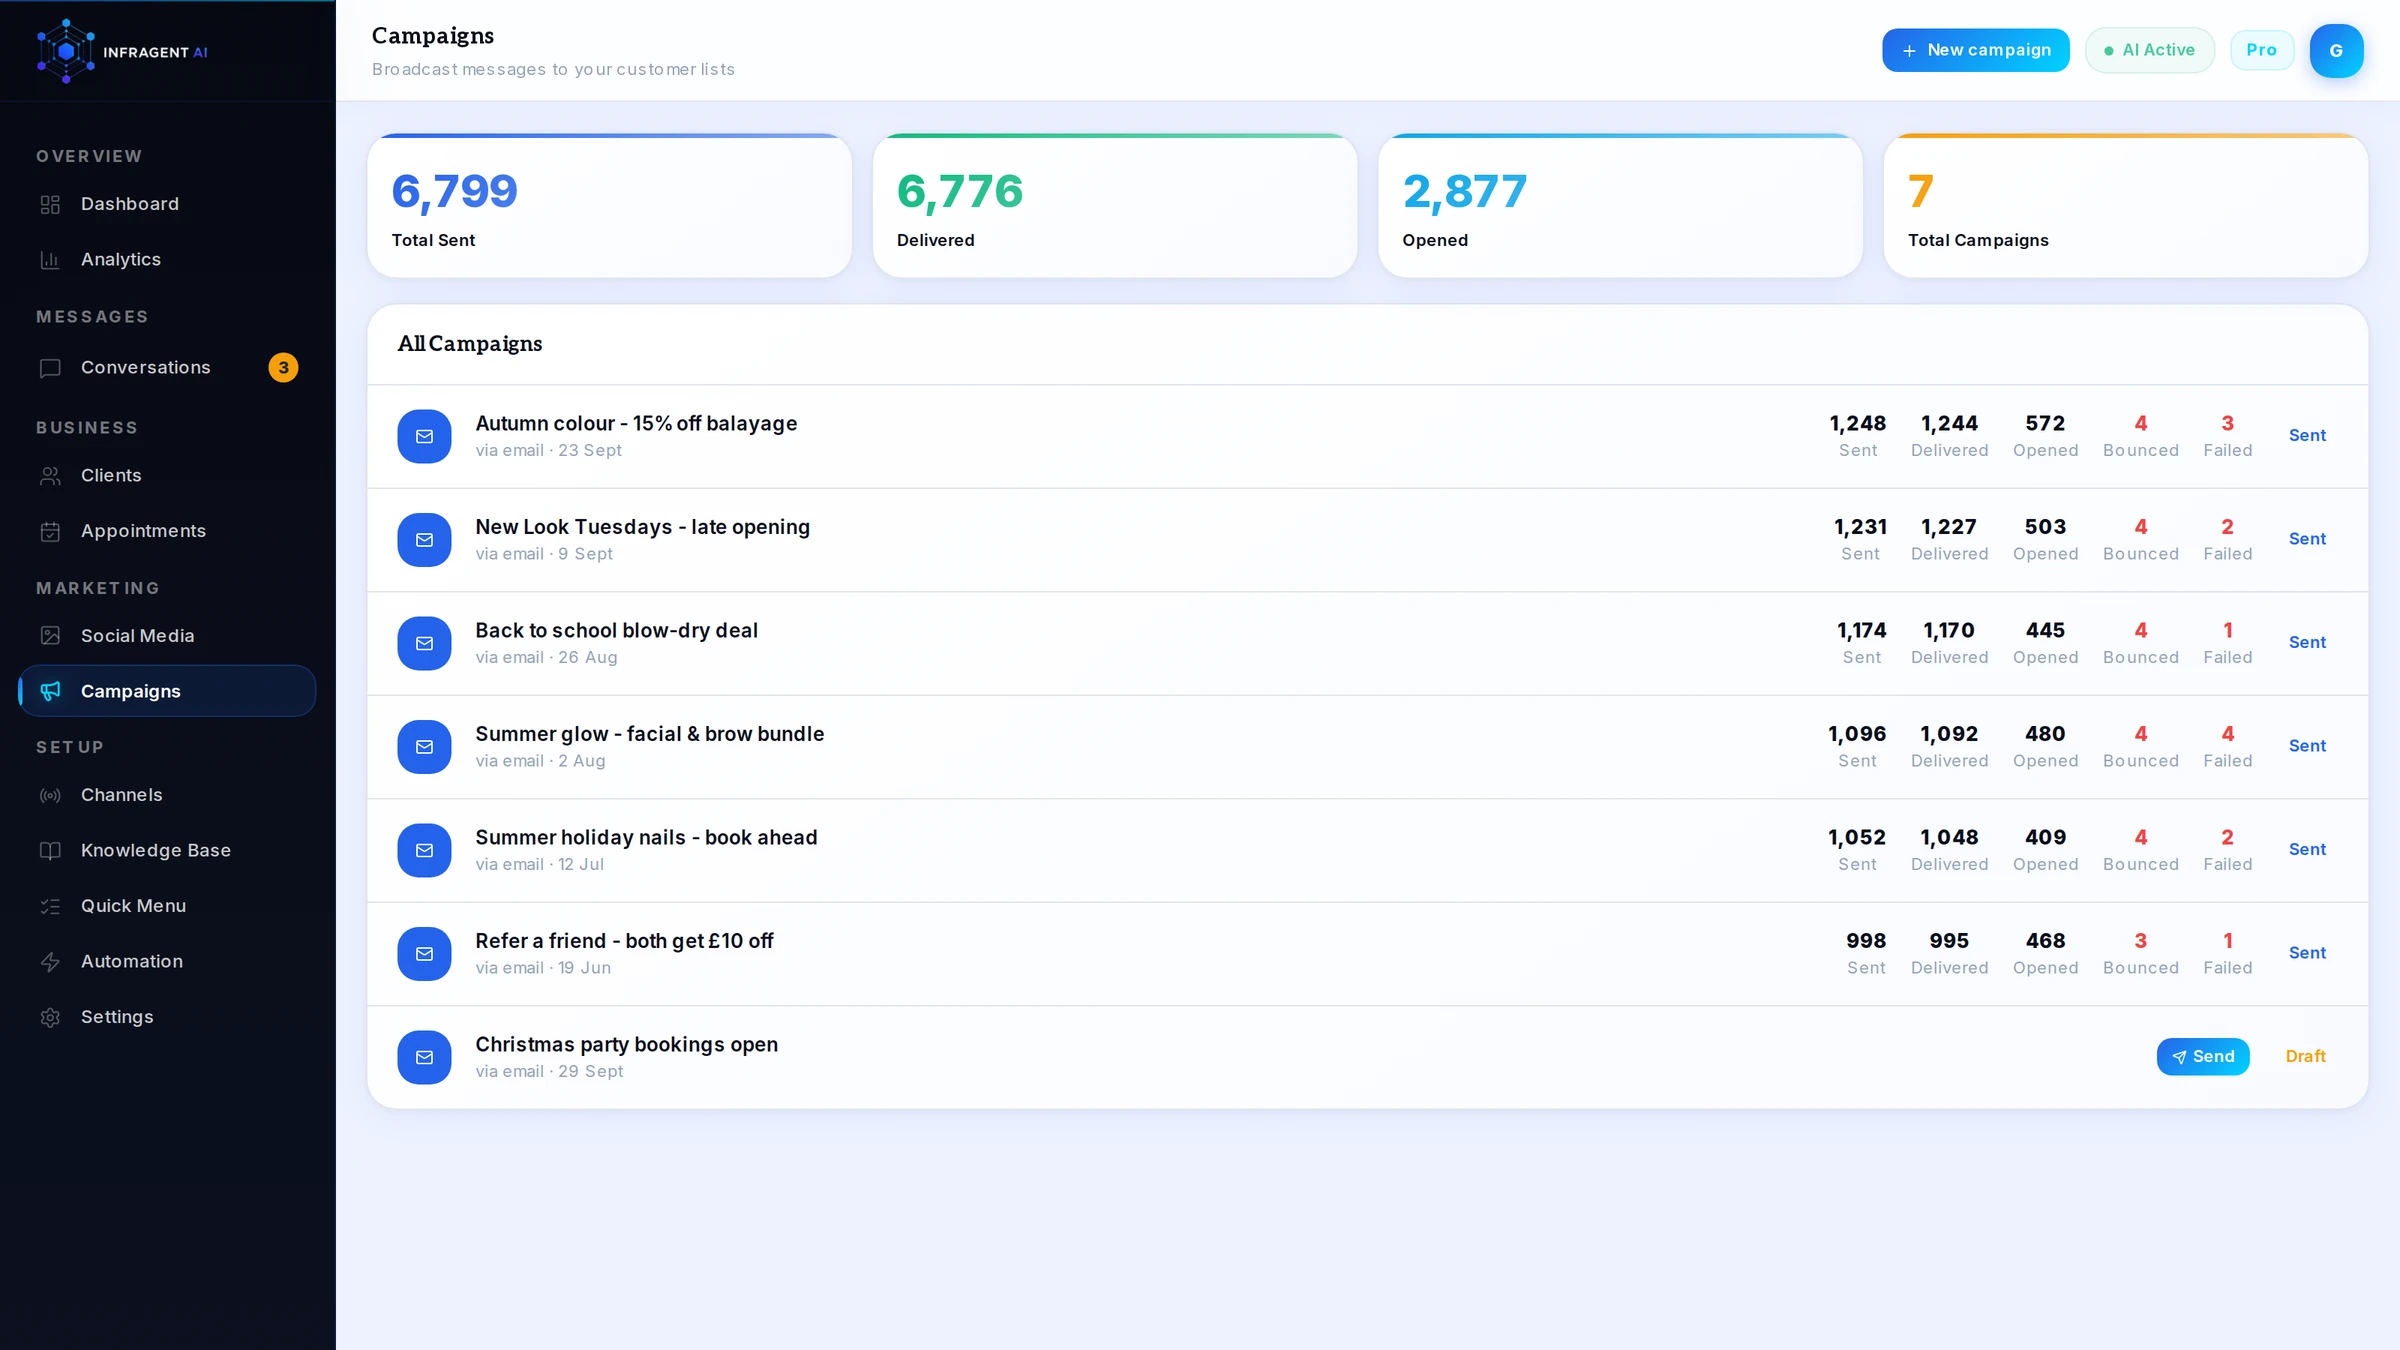Click email icon for Autumn colour campaign
2400x1350 pixels.
[x=424, y=436]
